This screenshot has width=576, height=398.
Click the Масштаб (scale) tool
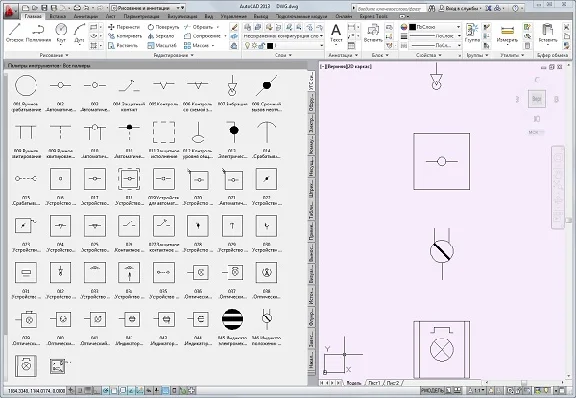162,45
